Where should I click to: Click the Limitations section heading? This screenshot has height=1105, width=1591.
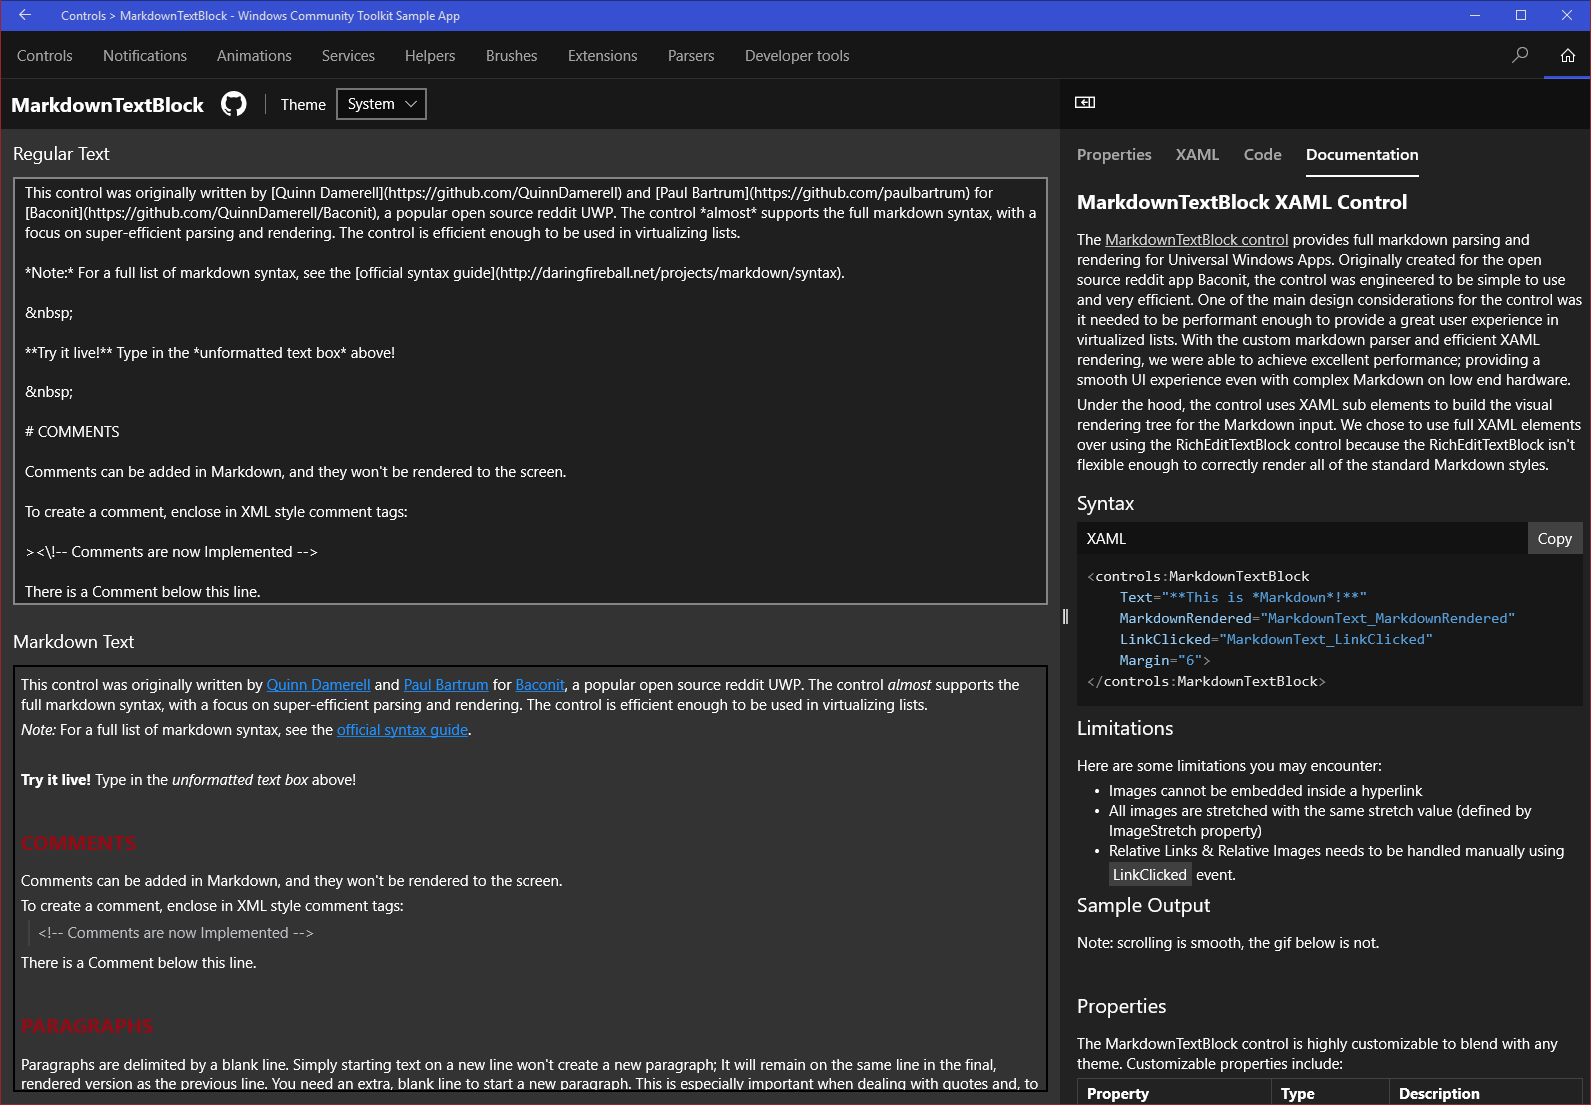tap(1125, 728)
